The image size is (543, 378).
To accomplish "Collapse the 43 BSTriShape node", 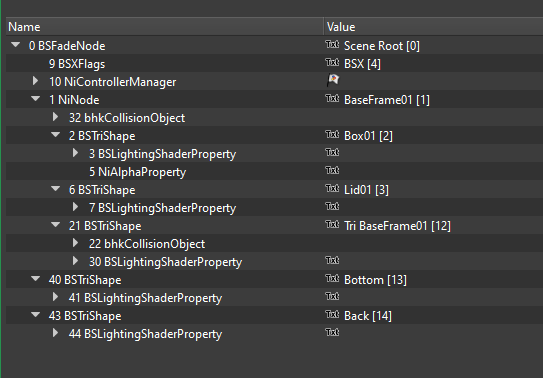I will (x=35, y=315).
